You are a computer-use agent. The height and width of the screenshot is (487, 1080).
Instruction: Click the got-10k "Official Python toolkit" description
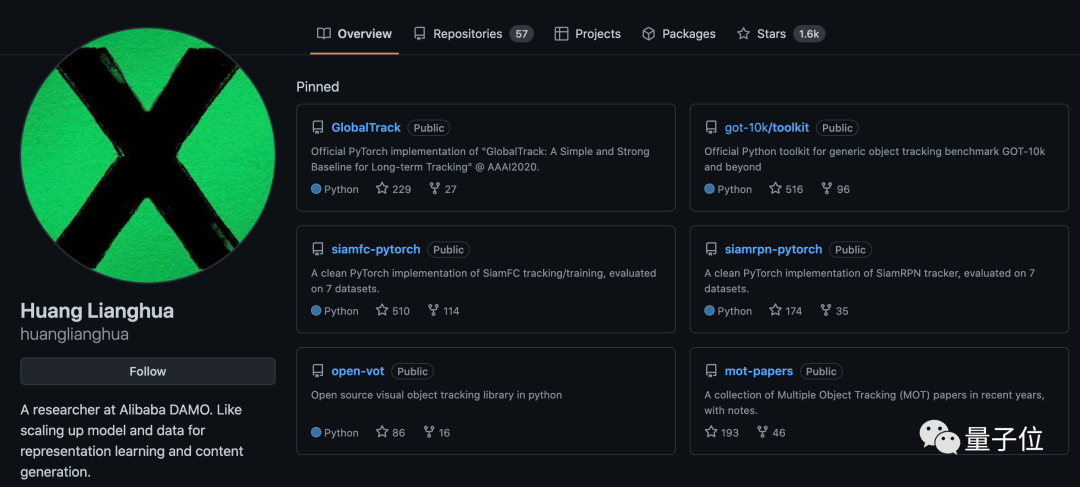coord(875,158)
